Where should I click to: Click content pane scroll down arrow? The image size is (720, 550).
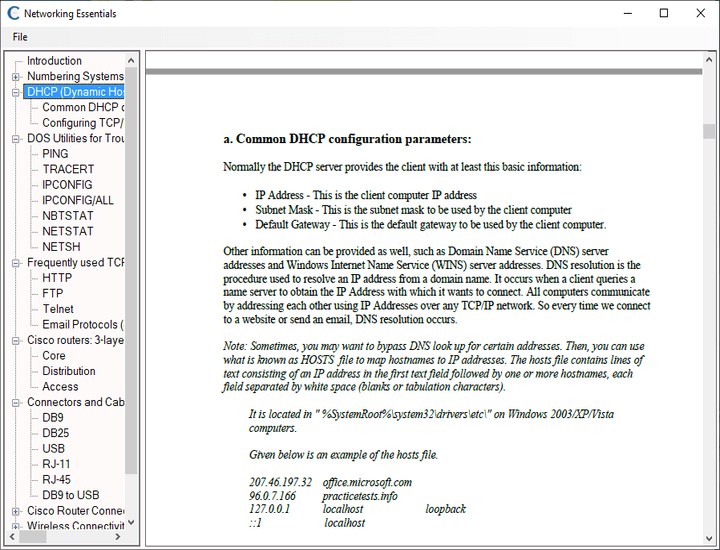coord(709,539)
